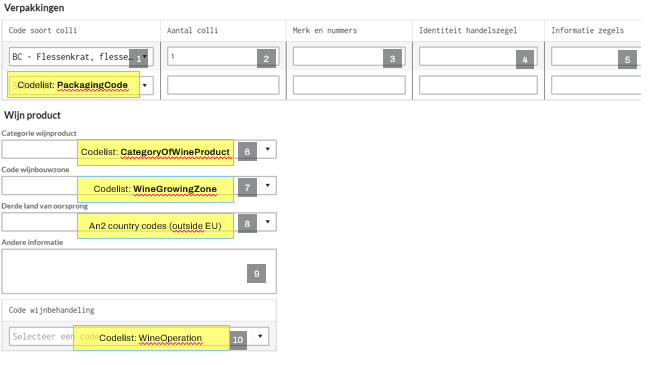
Task: Expand the Categorie wijnproduct dropdown arrow
Action: tap(268, 149)
